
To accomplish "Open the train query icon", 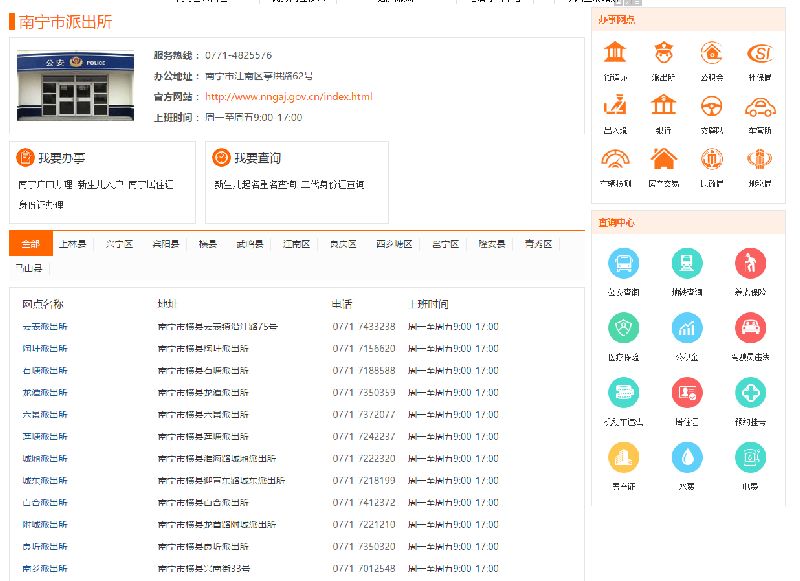I will 687,263.
